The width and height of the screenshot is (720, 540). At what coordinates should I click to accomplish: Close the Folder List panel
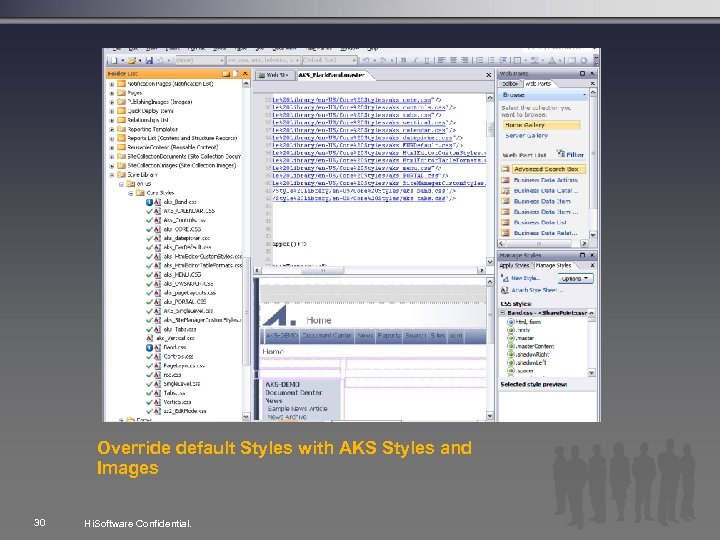click(x=245, y=73)
